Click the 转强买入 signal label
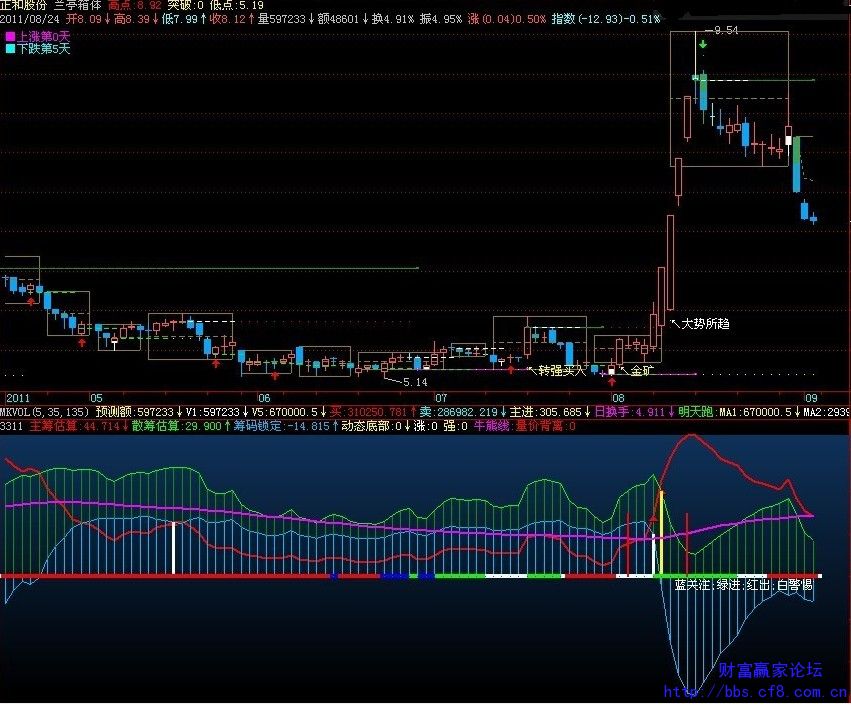 tap(562, 370)
